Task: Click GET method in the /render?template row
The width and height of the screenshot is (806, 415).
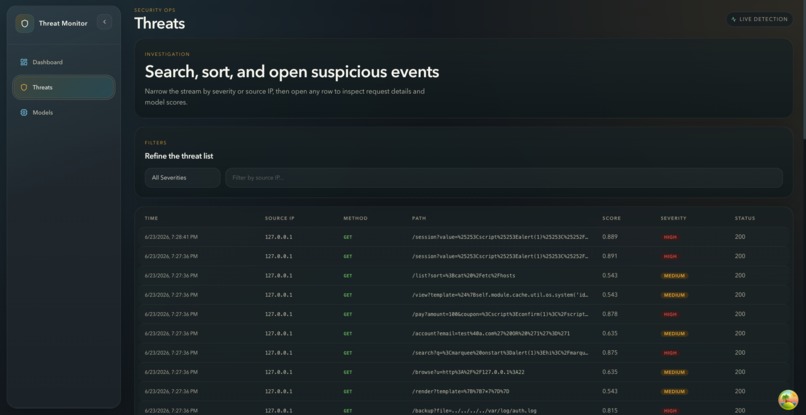Action: [348, 391]
